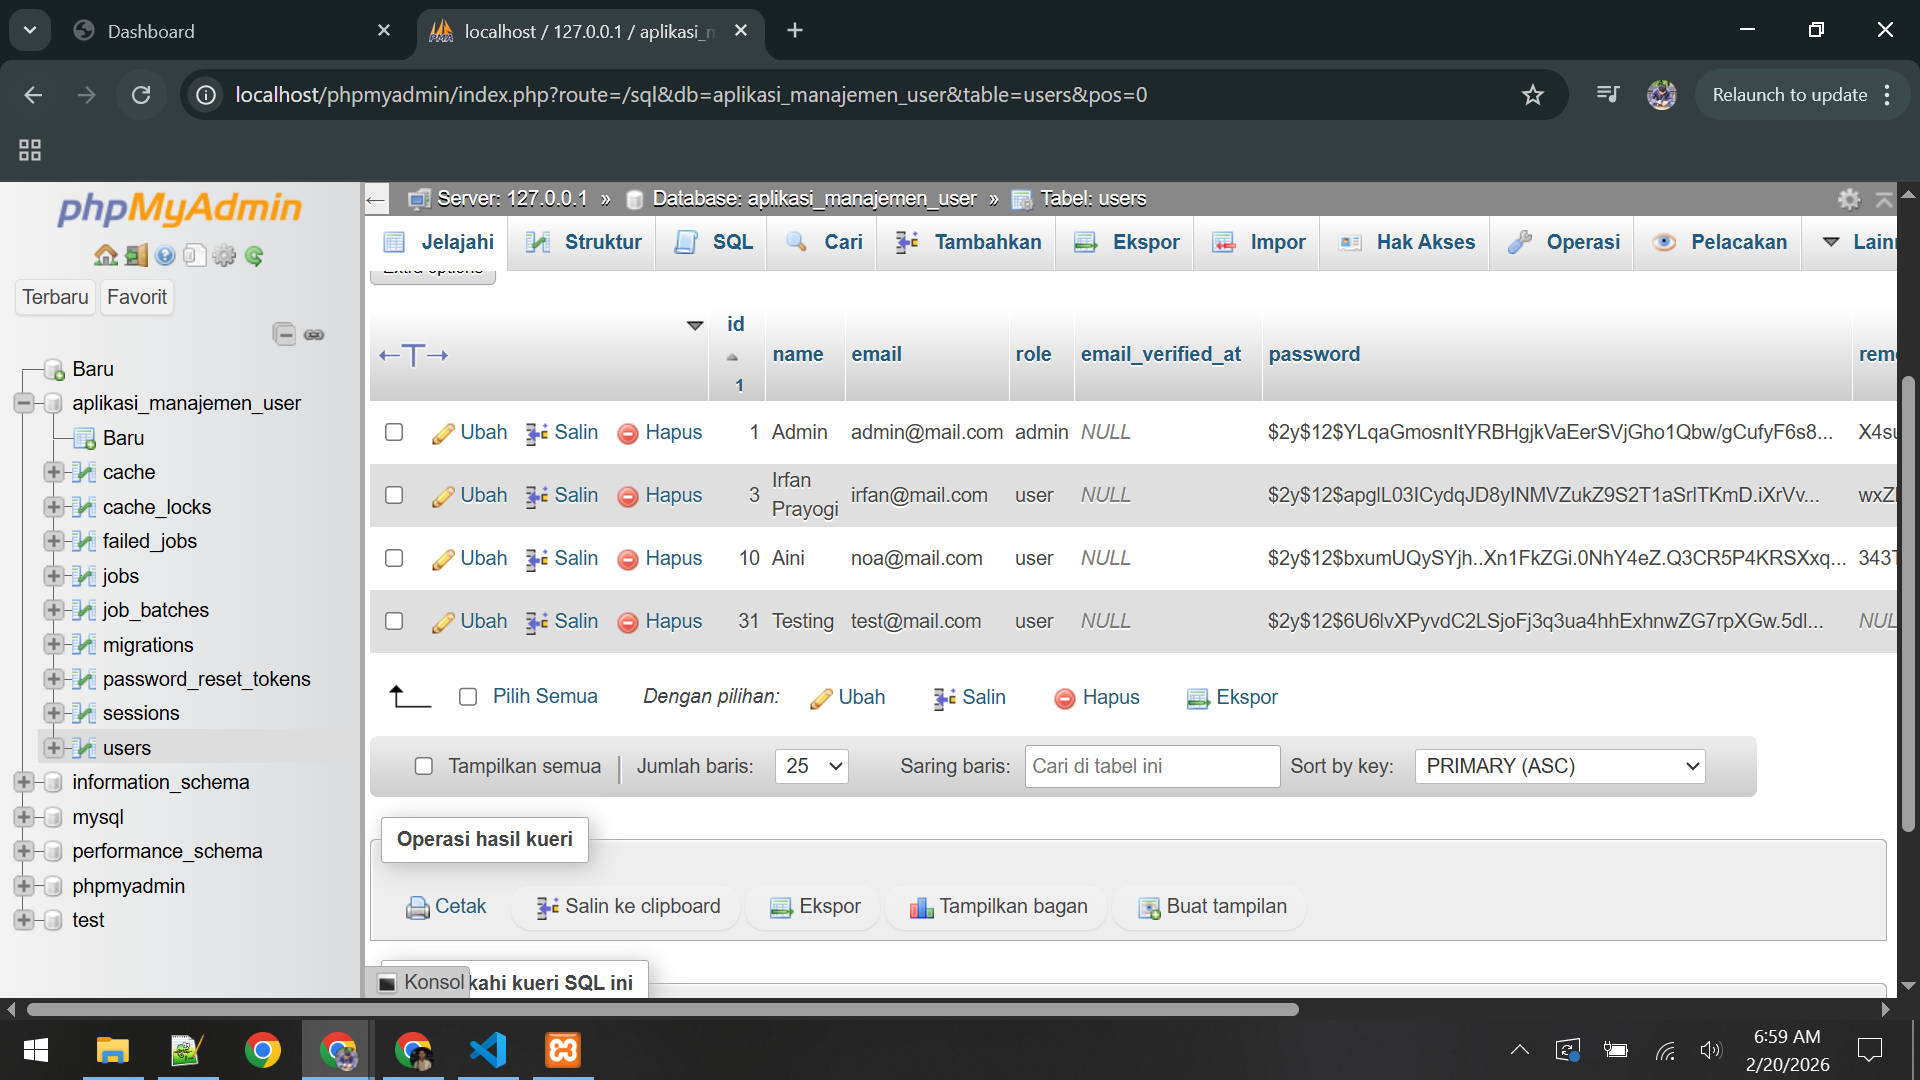Open XAMPP from the Windows taskbar
Image resolution: width=1920 pixels, height=1080 pixels.
click(x=562, y=1050)
